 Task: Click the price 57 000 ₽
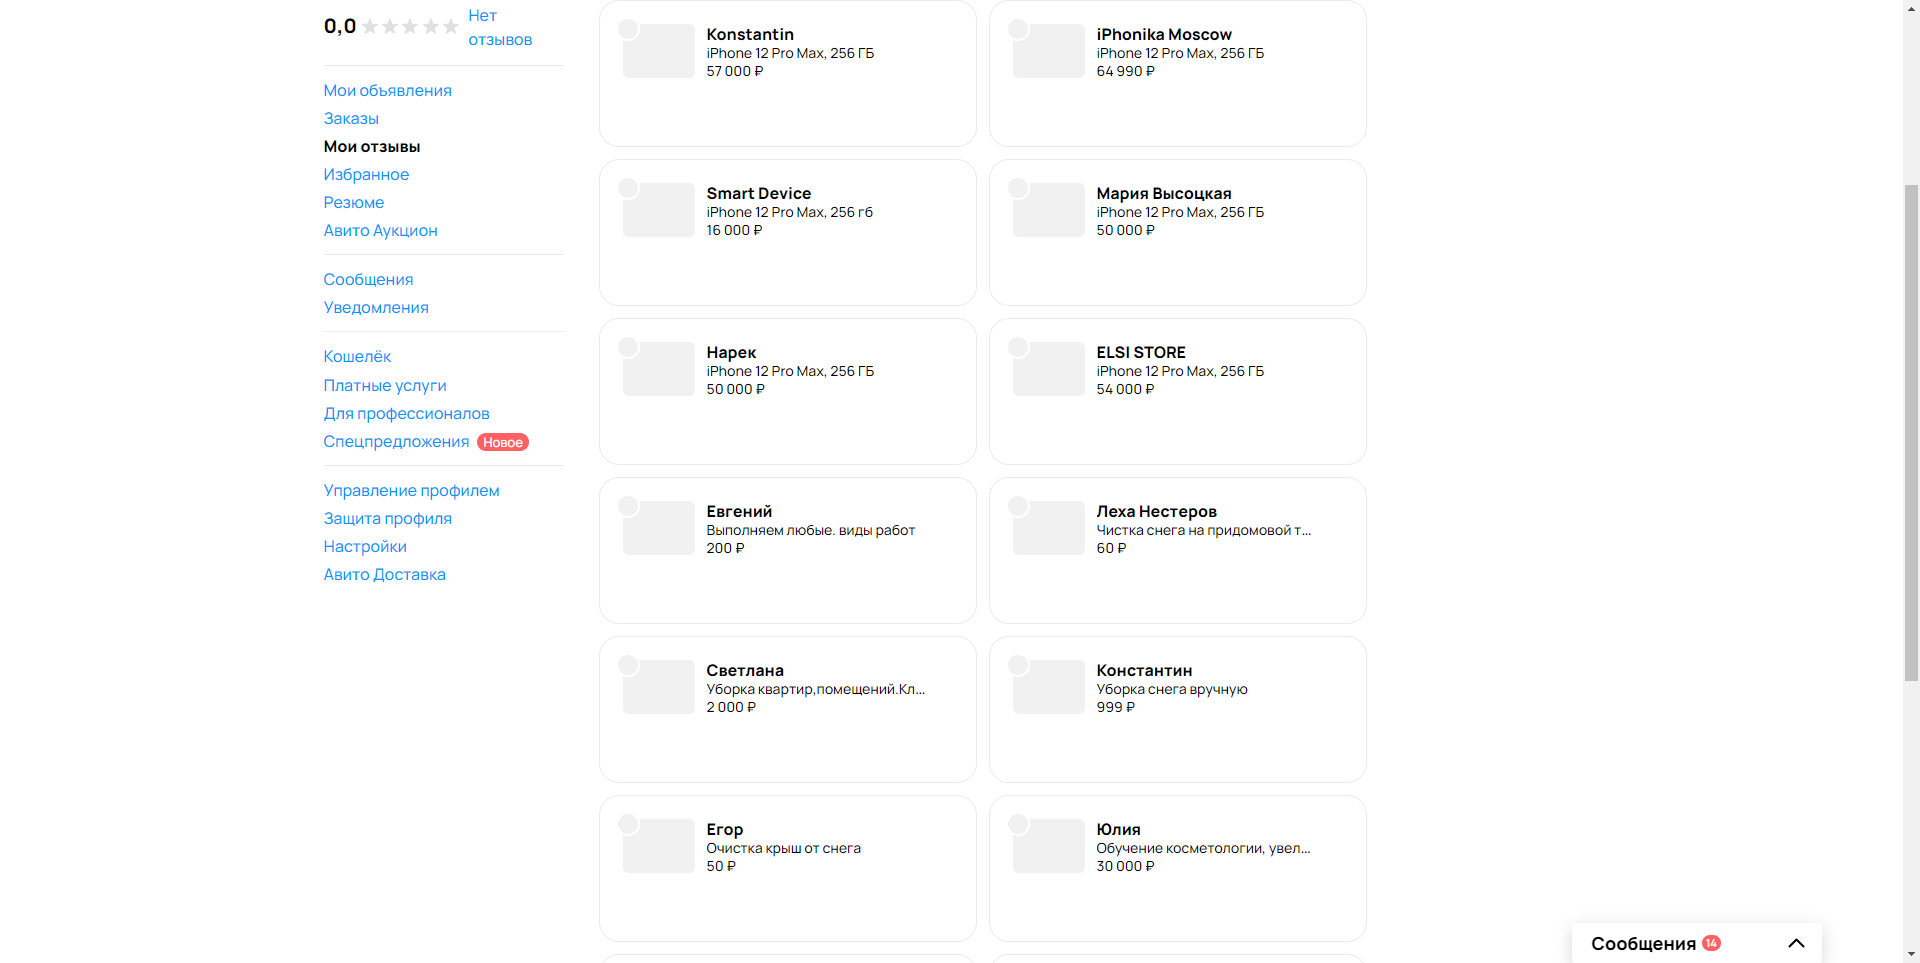735,71
